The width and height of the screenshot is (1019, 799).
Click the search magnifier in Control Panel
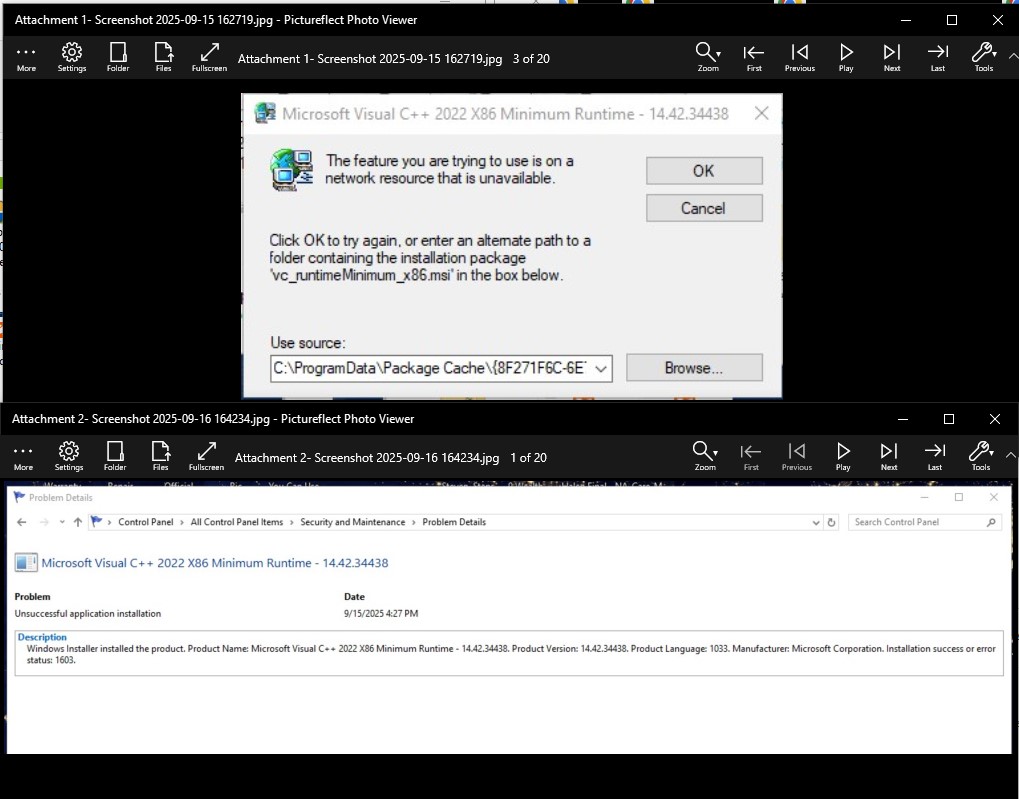(991, 522)
